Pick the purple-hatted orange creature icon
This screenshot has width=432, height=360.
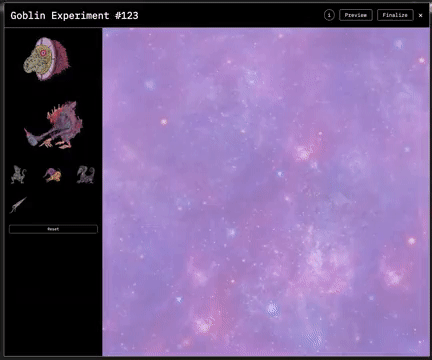52,175
